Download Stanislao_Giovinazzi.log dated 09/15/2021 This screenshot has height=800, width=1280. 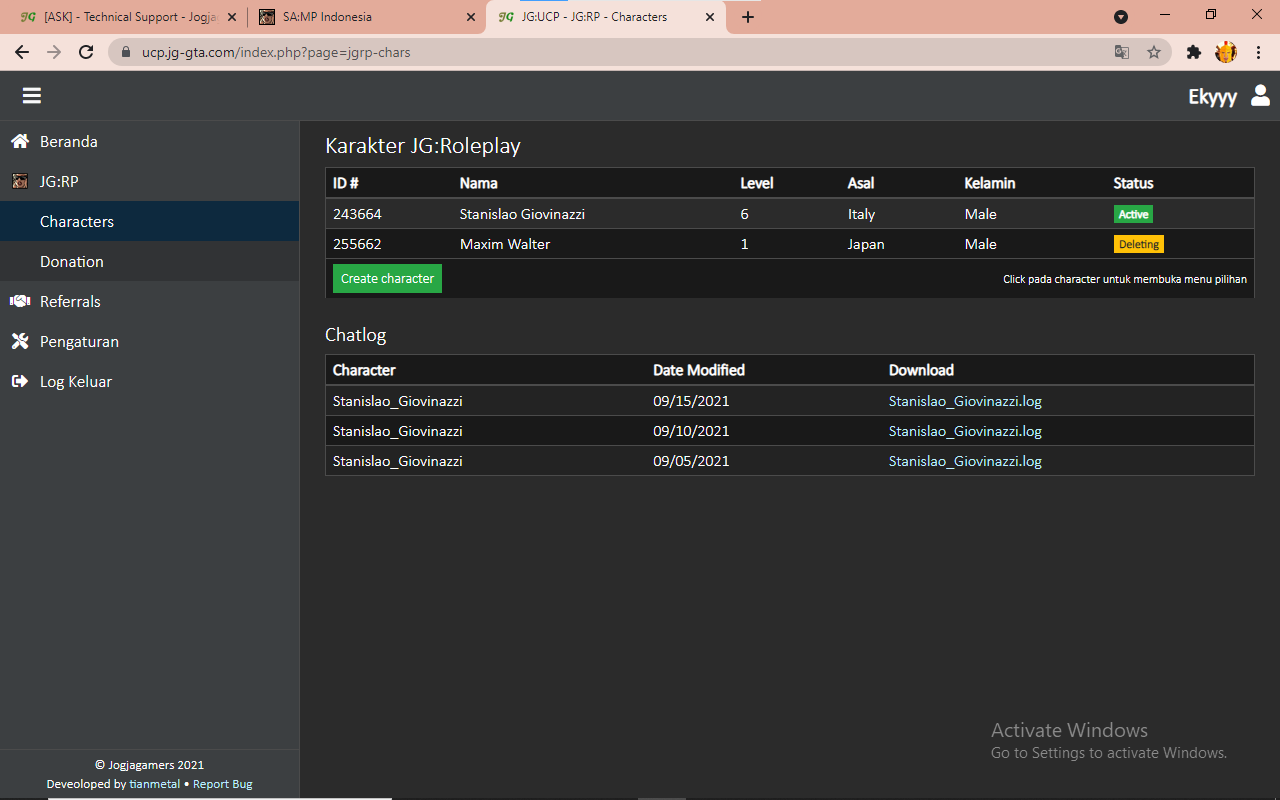click(965, 401)
